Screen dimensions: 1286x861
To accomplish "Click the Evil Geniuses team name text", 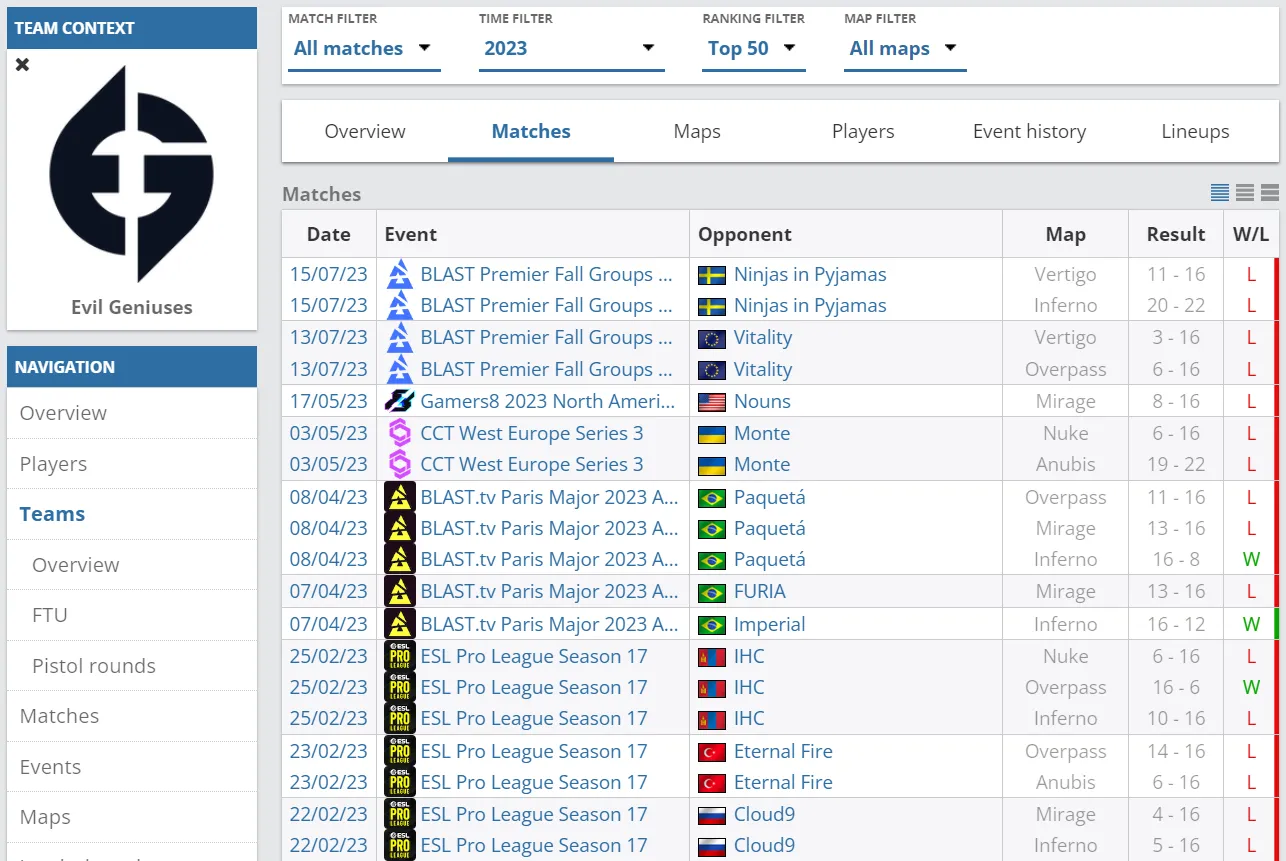I will (132, 308).
